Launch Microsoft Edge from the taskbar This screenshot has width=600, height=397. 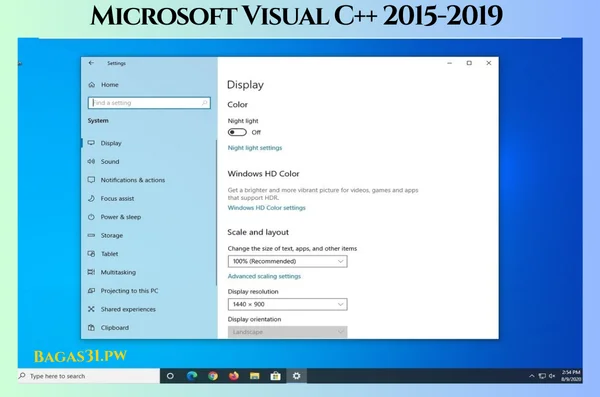[192, 376]
